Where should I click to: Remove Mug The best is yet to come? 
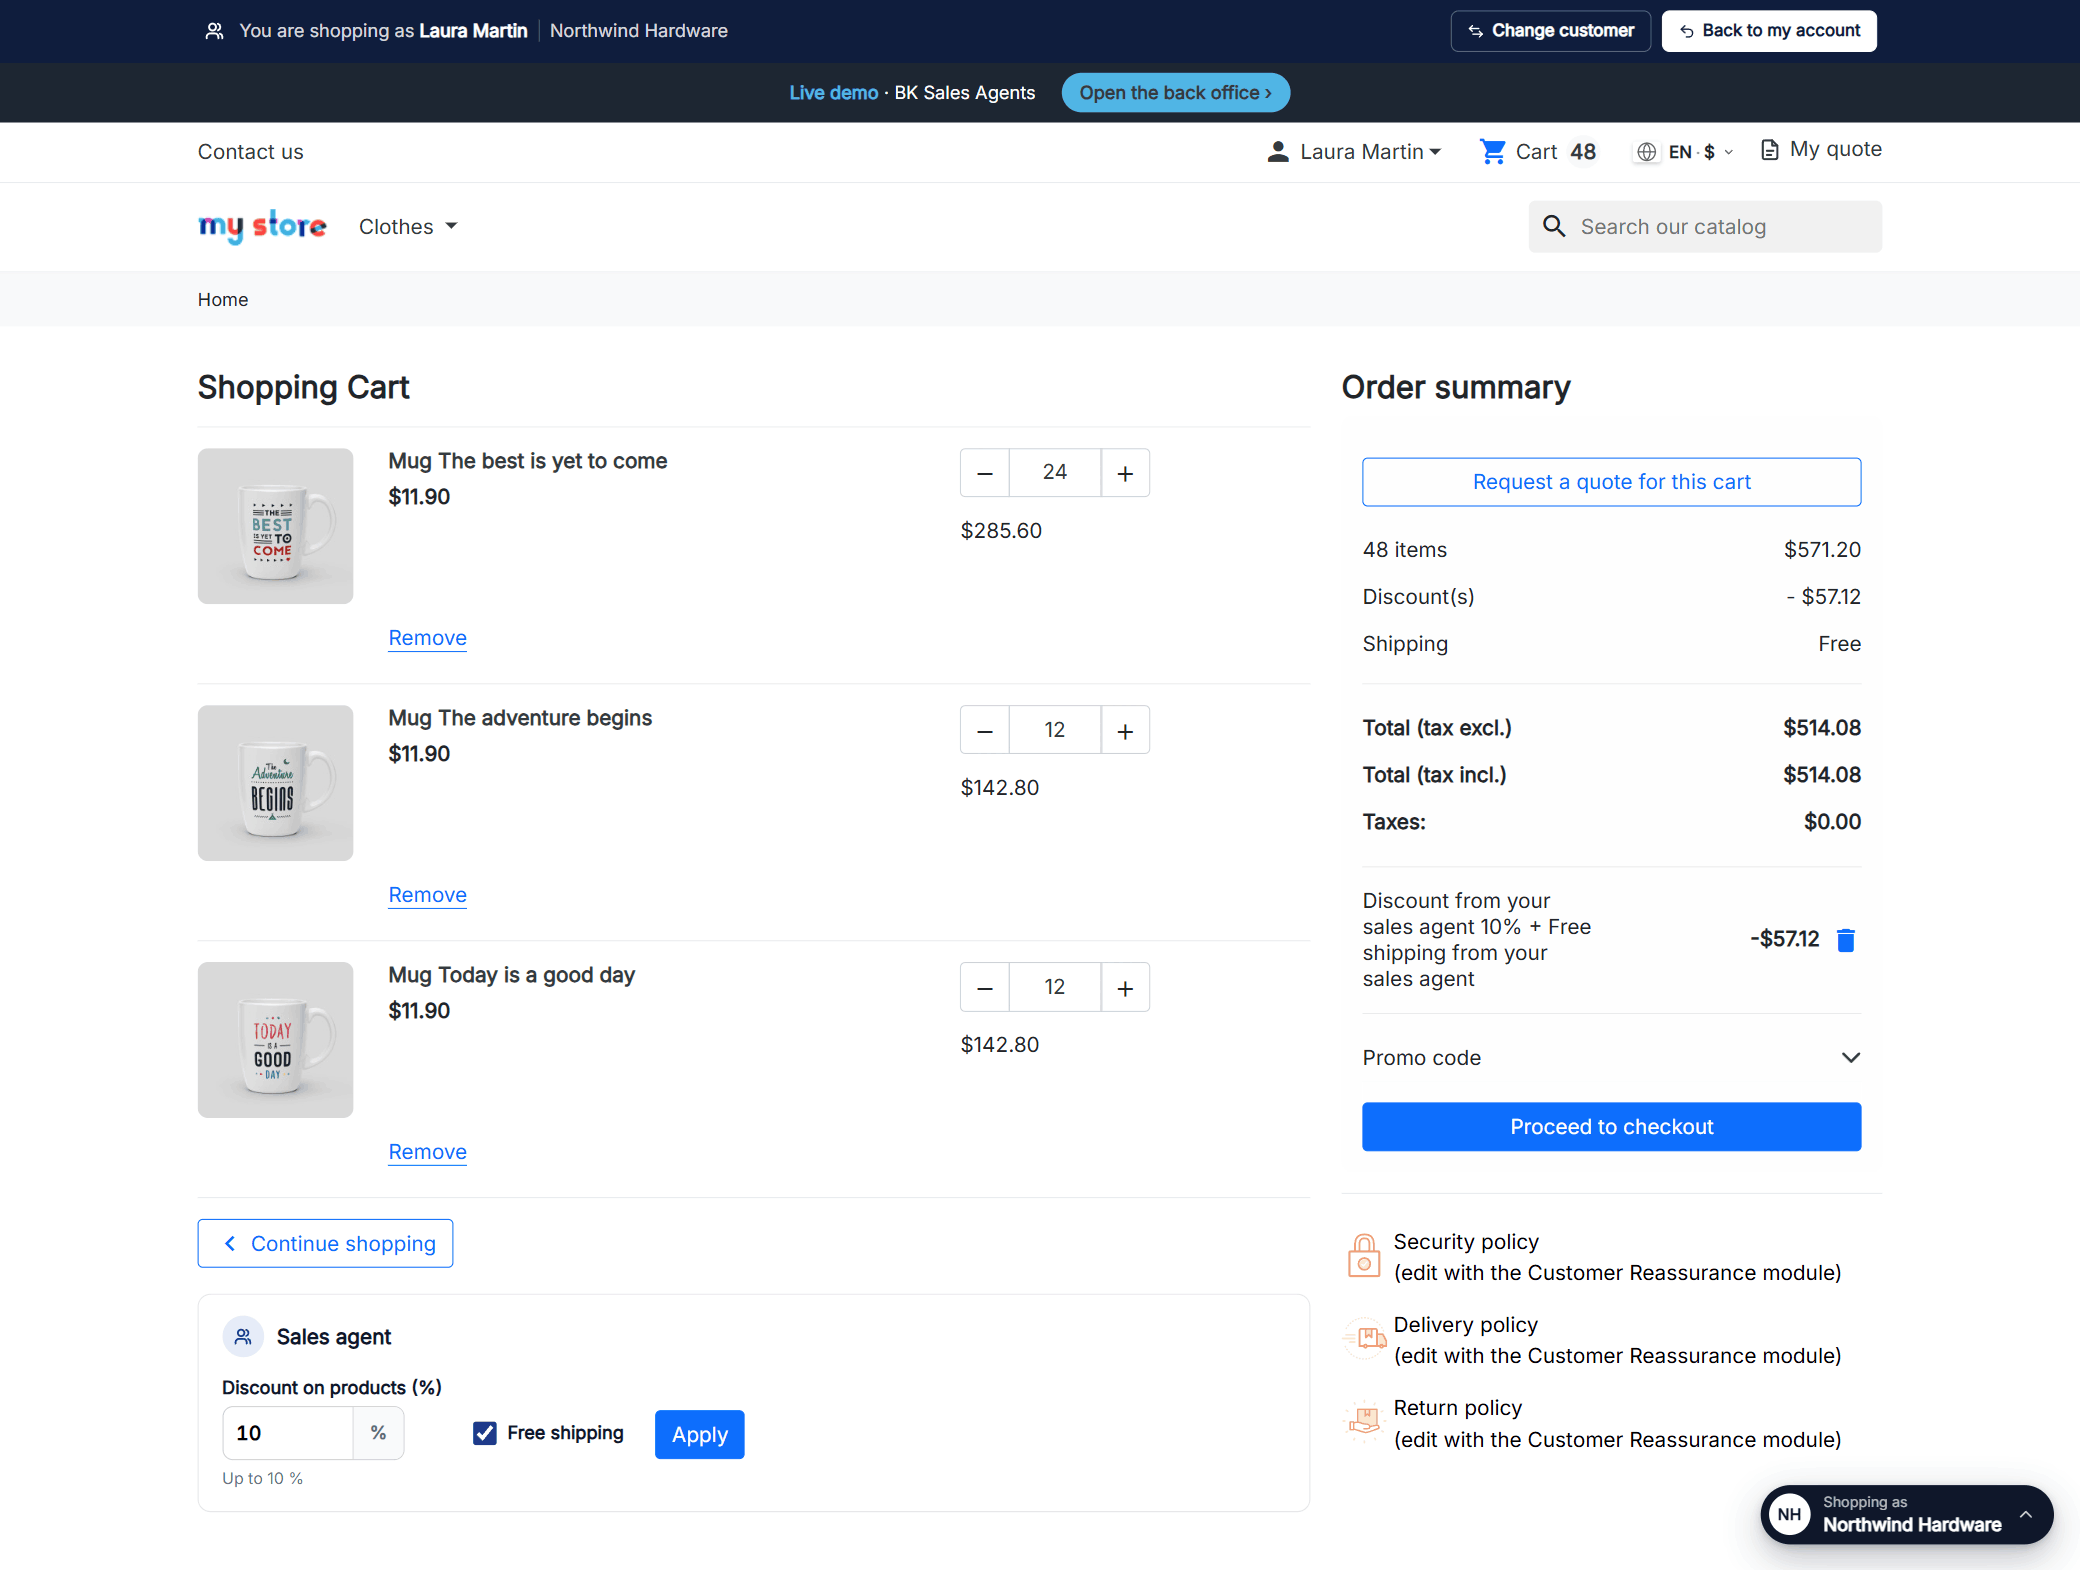(428, 638)
